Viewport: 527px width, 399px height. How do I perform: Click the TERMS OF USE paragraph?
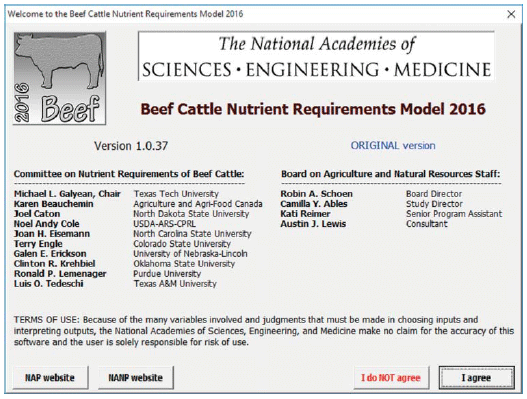pyautogui.click(x=264, y=331)
